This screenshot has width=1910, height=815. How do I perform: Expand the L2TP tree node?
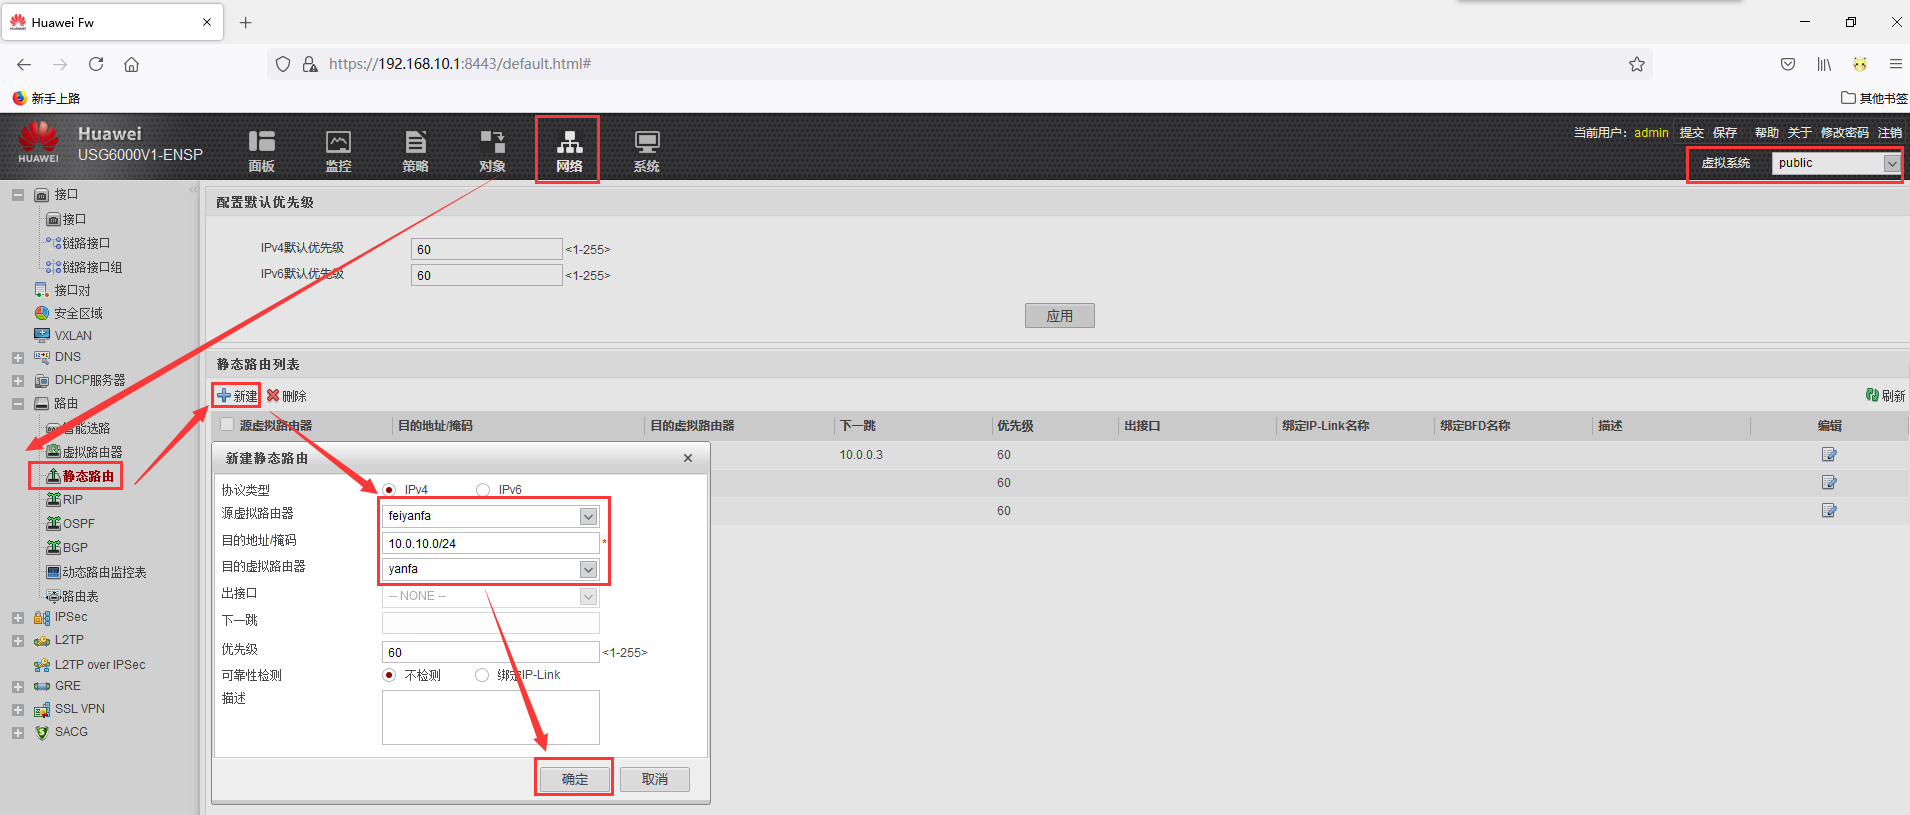pyautogui.click(x=18, y=641)
